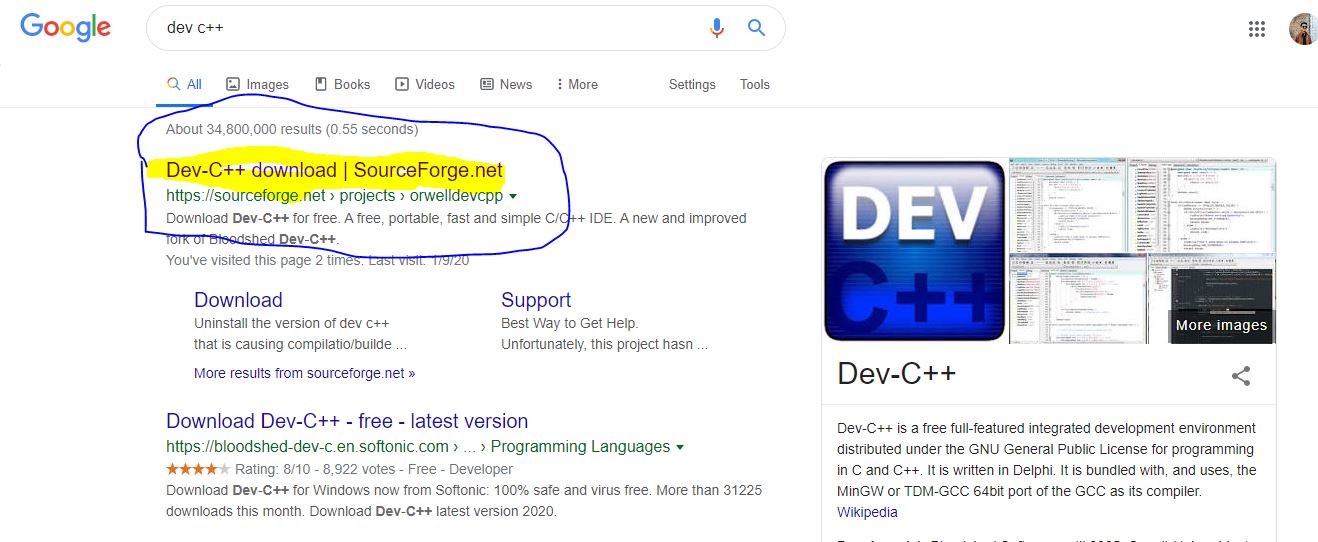This screenshot has height=542, width=1318.
Task: Click the More images thumbnail
Action: click(1221, 325)
